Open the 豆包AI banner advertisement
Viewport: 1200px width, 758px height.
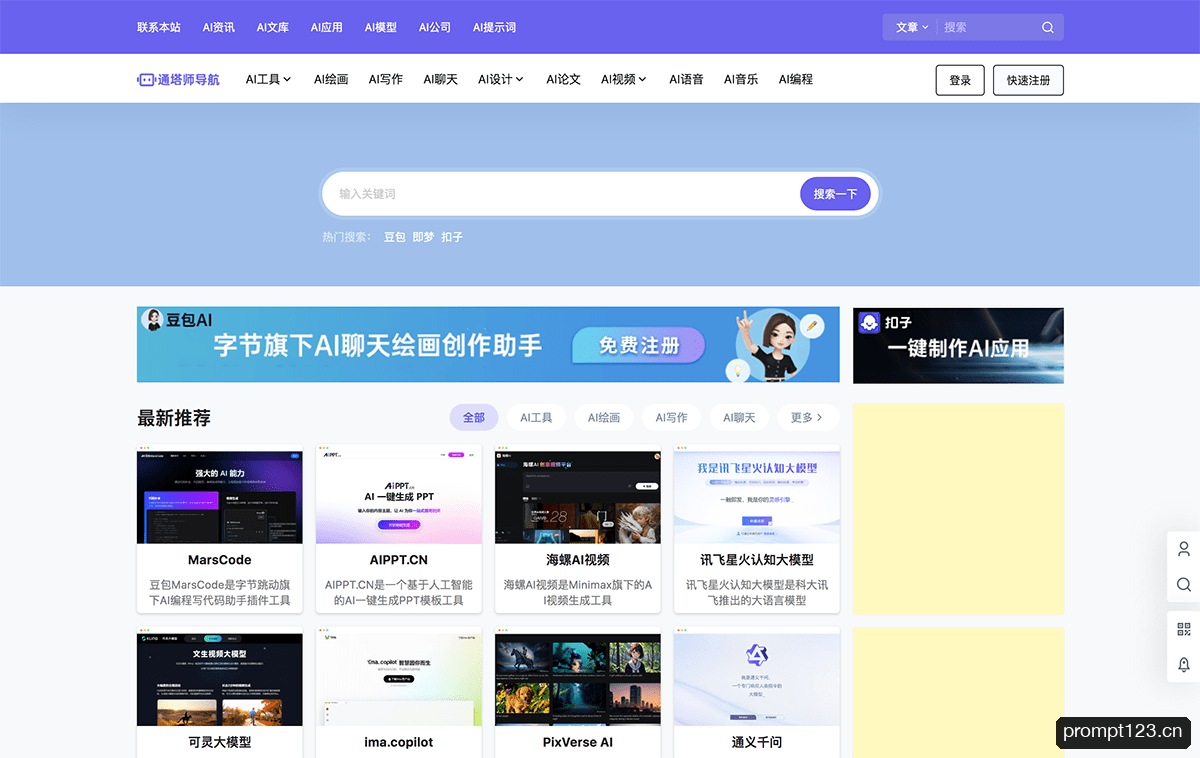point(488,345)
